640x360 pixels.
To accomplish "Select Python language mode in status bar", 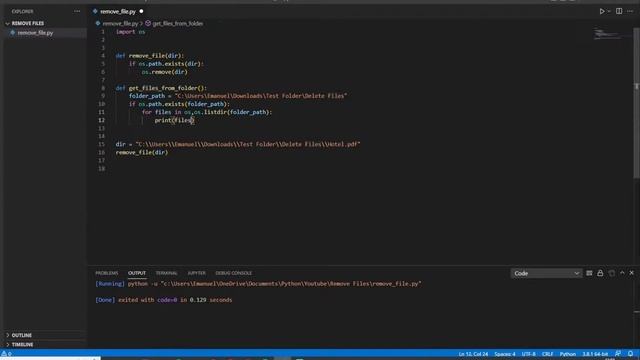I will (567, 354).
